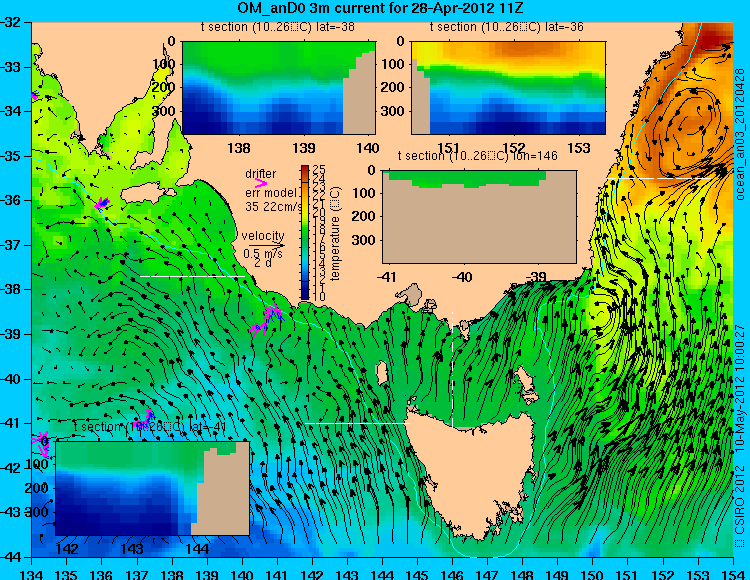This screenshot has width=750, height=580.
Task: Click the '136' longitude axis label
Action: tap(102, 574)
